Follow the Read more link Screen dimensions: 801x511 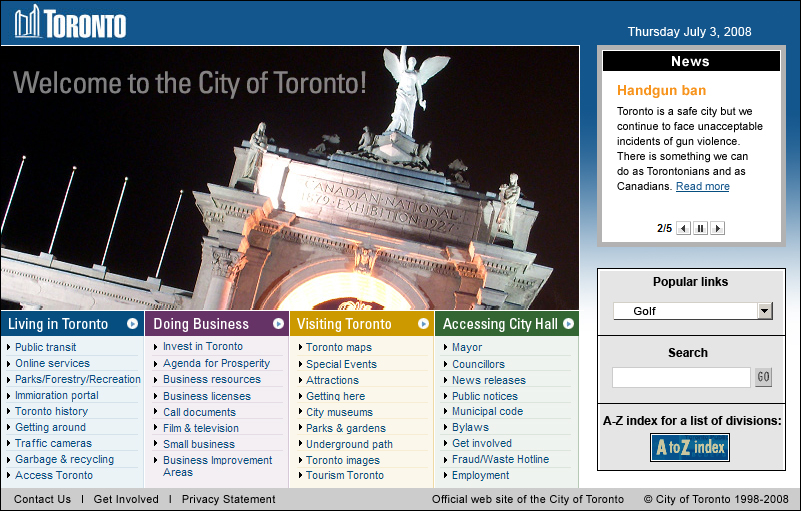point(702,186)
